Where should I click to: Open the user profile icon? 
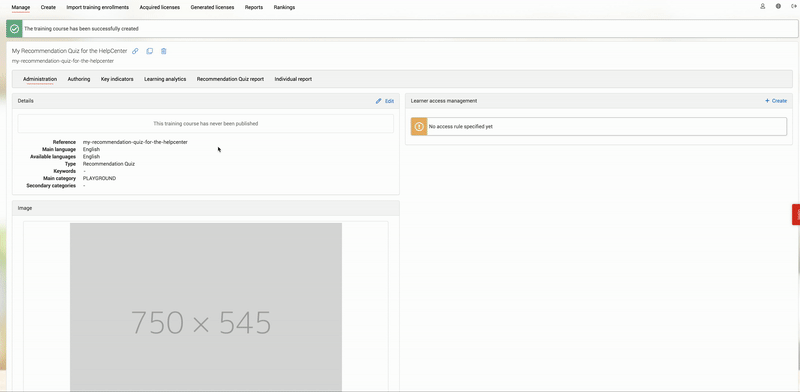[763, 7]
